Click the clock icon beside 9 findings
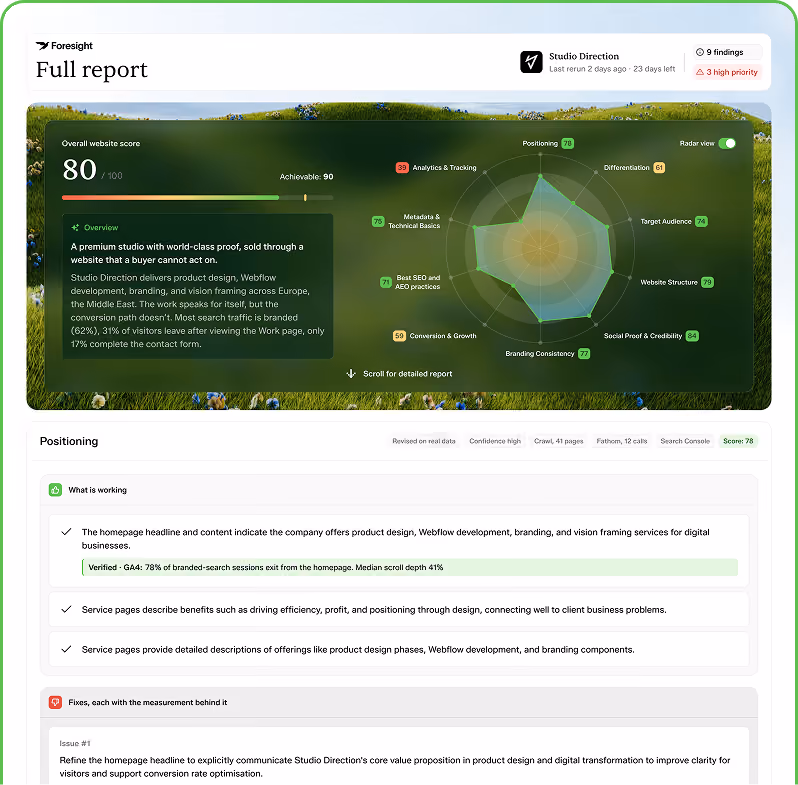The image size is (798, 785). [700, 52]
